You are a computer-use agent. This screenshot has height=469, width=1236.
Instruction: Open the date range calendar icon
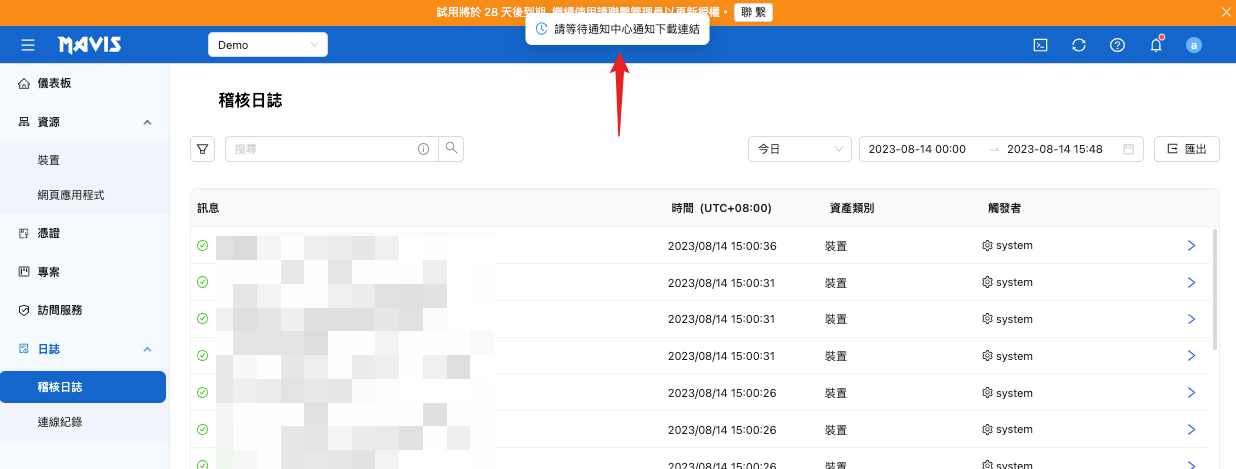(1129, 149)
